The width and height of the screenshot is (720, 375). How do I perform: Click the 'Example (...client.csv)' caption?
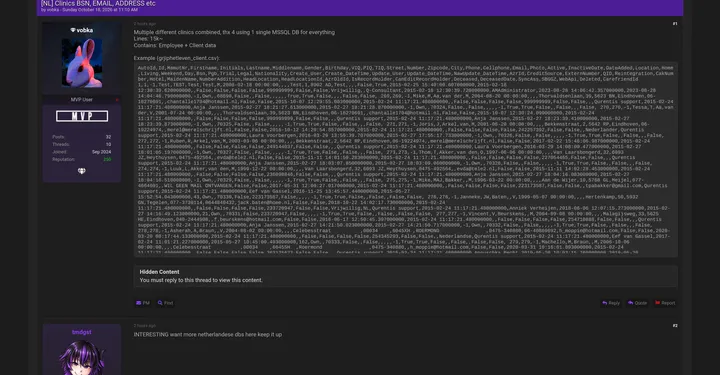tap(177, 58)
